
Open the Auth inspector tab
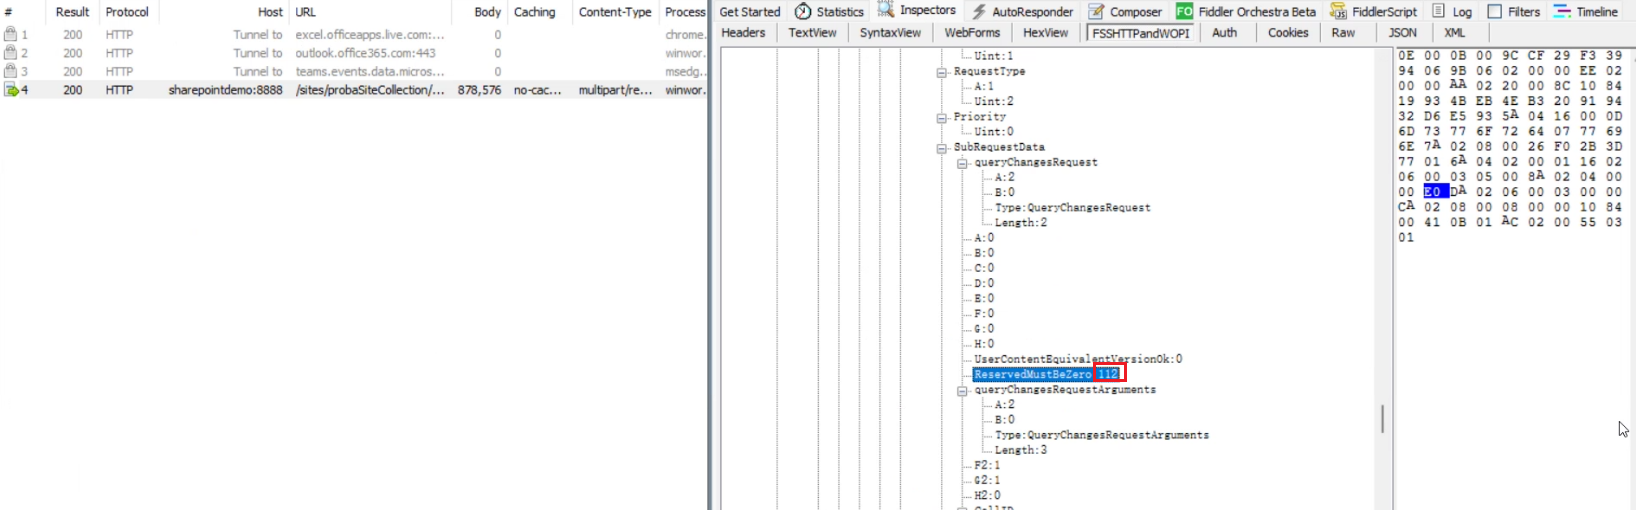coord(1224,32)
